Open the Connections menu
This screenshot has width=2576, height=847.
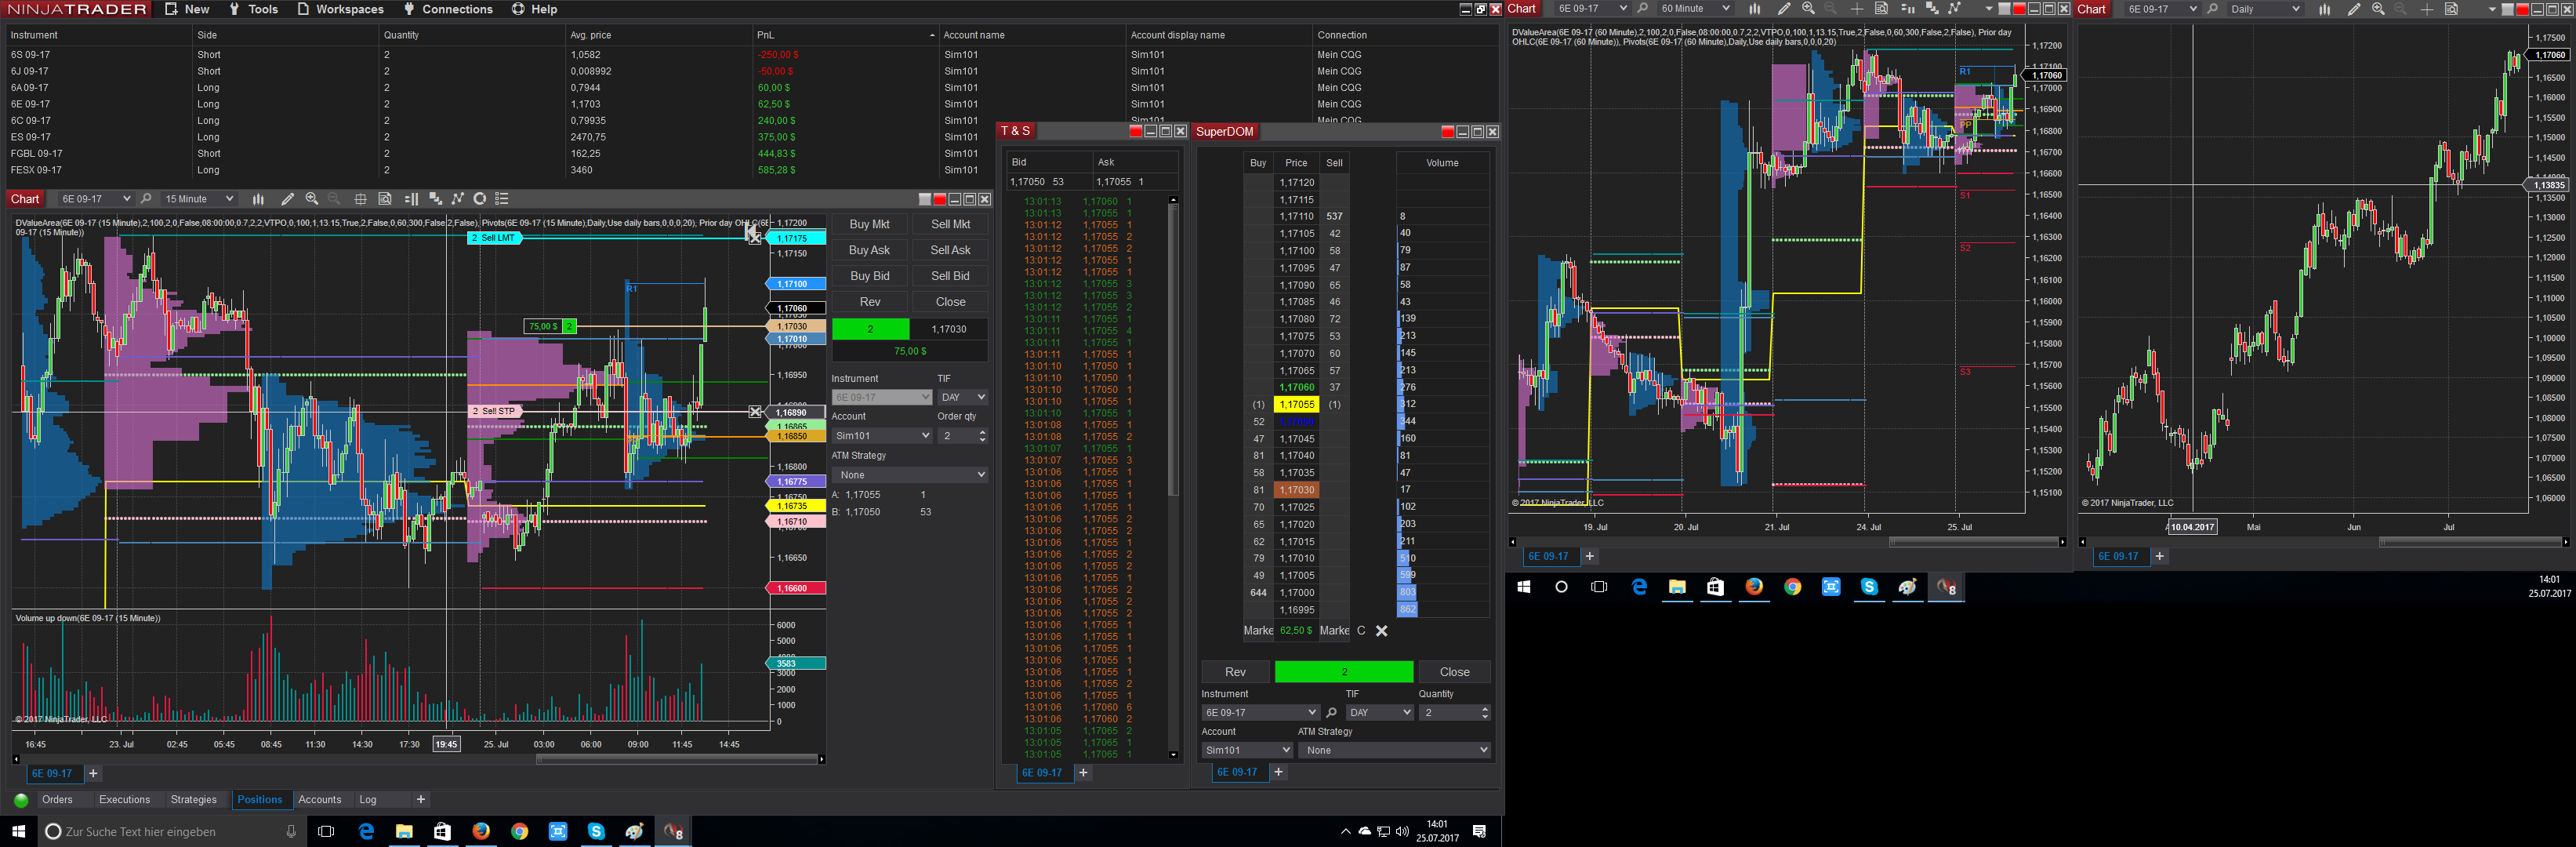click(447, 9)
